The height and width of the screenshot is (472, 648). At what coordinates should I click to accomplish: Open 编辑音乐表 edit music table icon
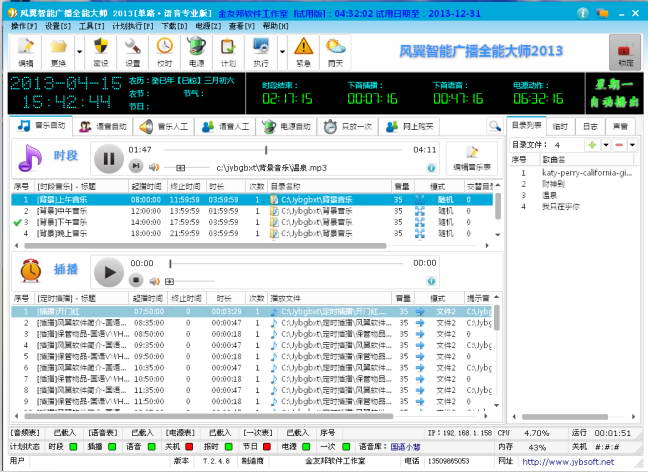coord(472,158)
